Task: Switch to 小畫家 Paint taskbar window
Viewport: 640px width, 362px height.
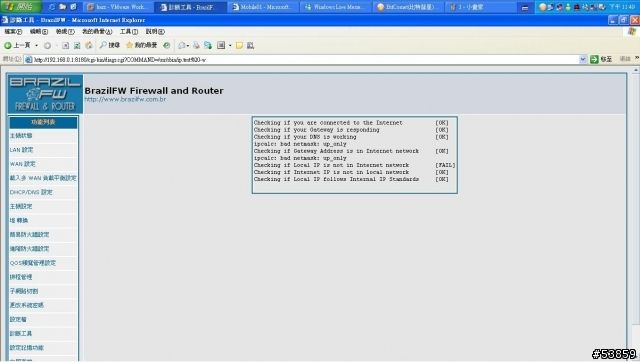Action: [481, 7]
